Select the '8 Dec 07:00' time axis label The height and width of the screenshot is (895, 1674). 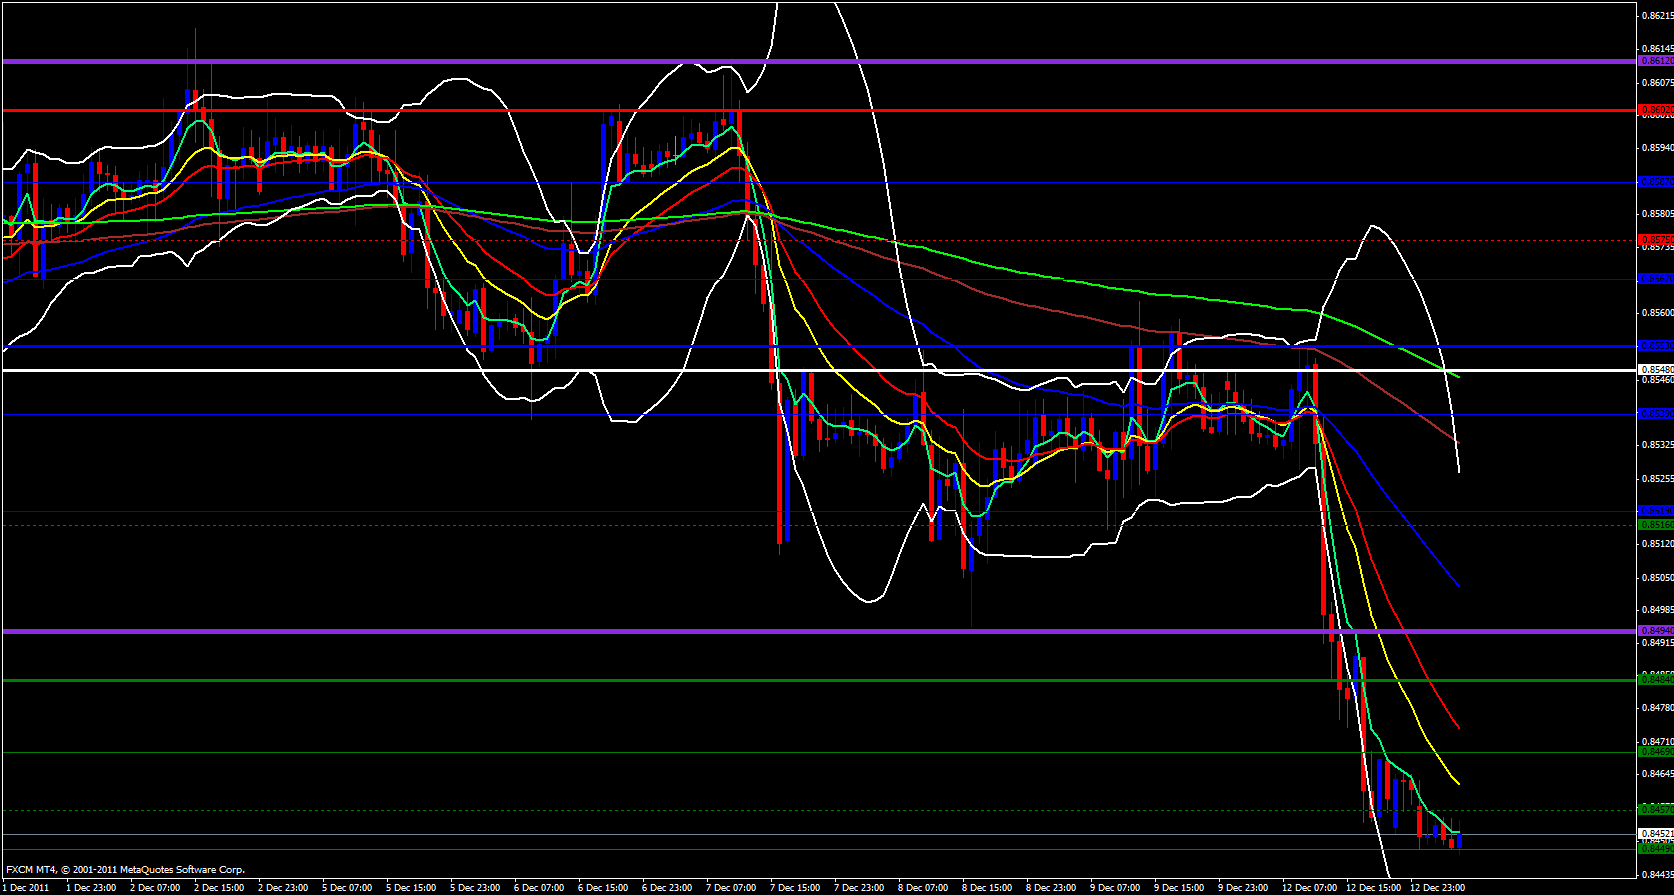click(923, 888)
